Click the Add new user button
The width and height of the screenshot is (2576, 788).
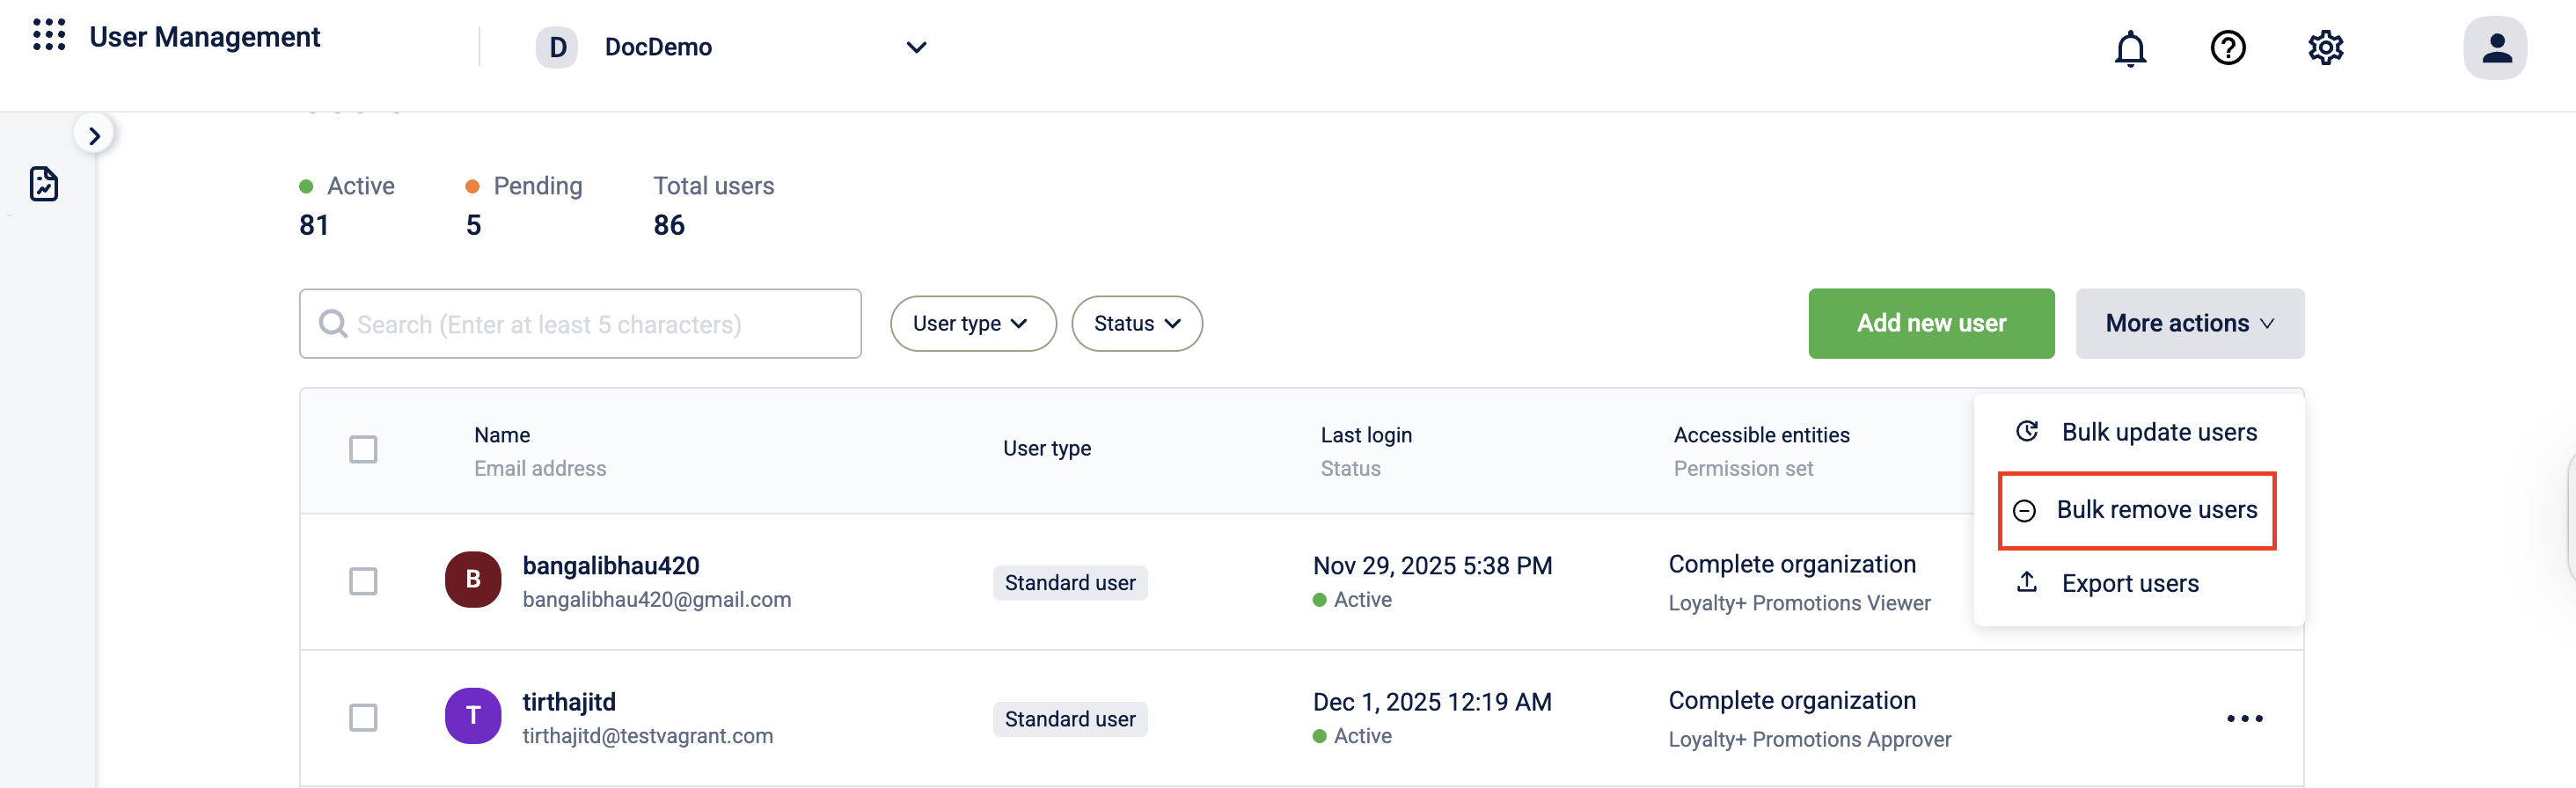(1931, 323)
